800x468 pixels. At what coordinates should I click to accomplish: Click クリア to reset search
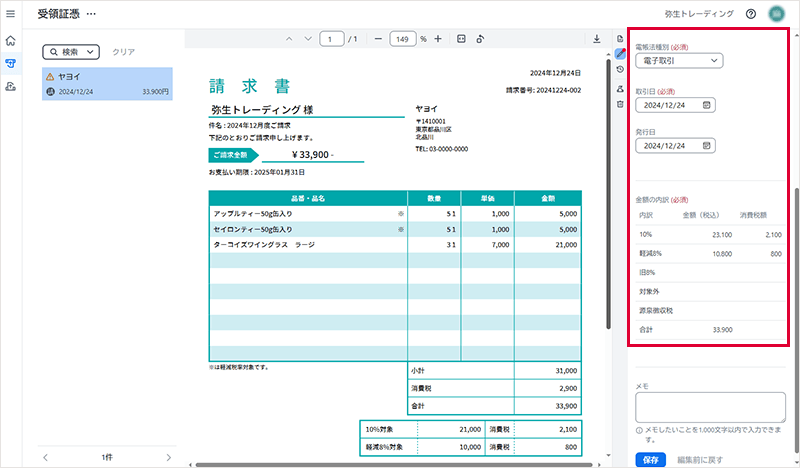tap(123, 52)
